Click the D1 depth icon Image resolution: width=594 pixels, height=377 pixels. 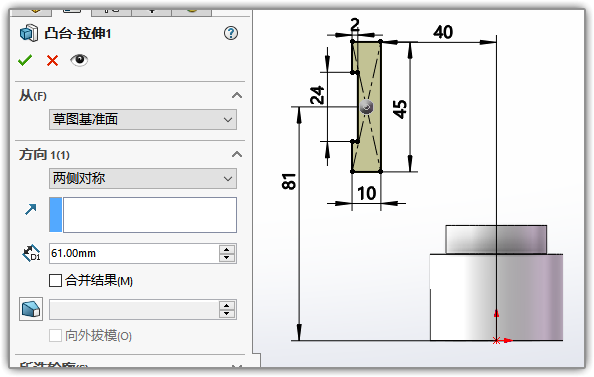tap(31, 253)
